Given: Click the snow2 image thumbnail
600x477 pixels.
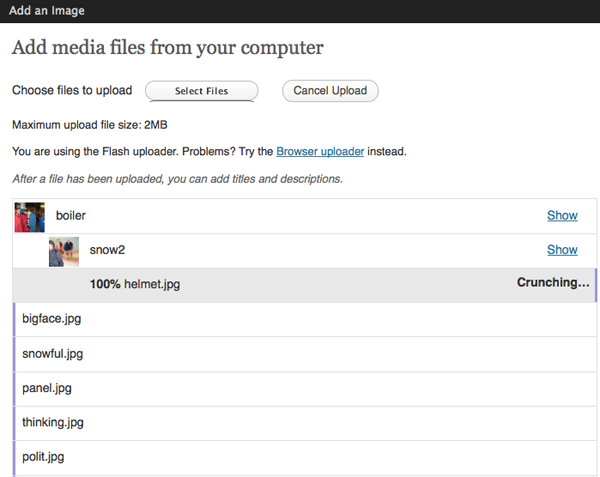Looking at the screenshot, I should pyautogui.click(x=64, y=251).
